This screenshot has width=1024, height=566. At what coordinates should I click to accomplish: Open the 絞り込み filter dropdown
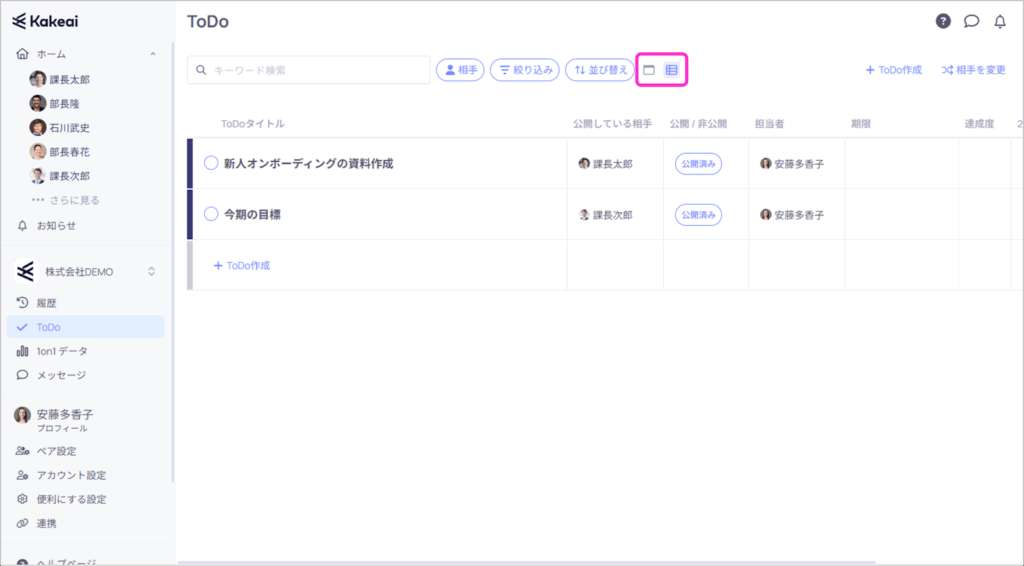click(x=525, y=70)
